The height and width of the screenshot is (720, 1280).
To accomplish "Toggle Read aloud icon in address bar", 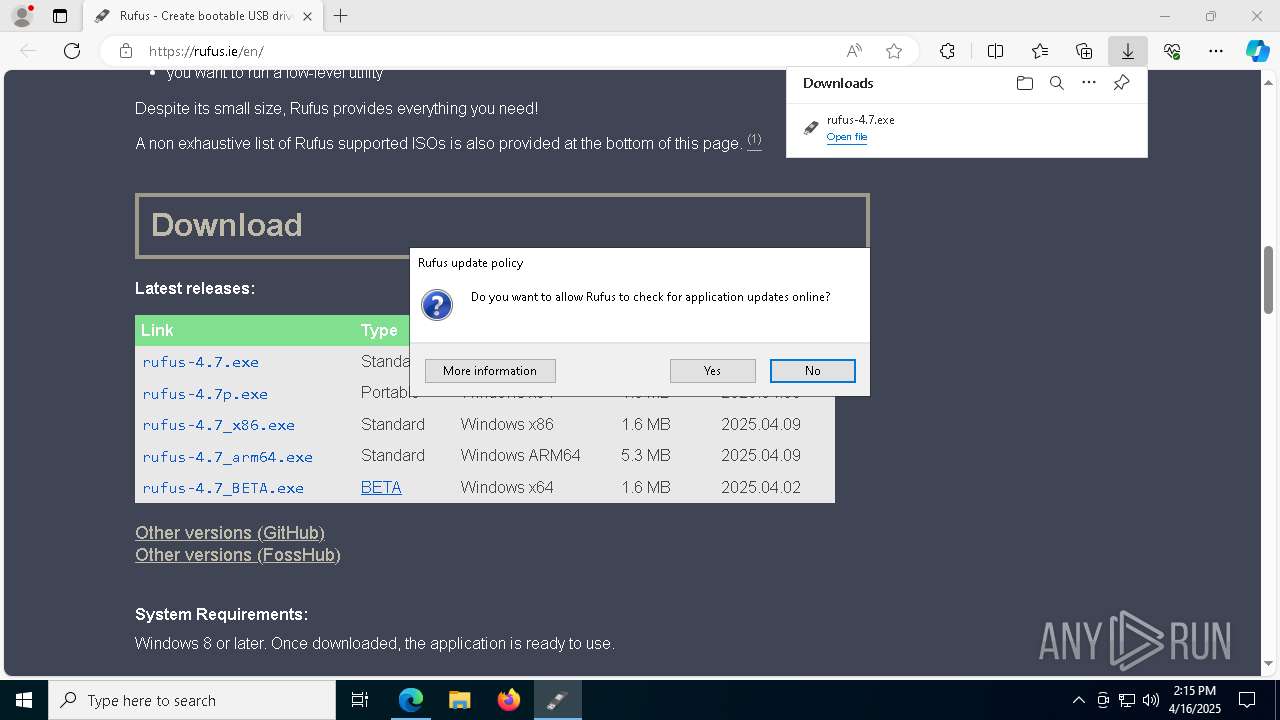I will click(x=854, y=51).
